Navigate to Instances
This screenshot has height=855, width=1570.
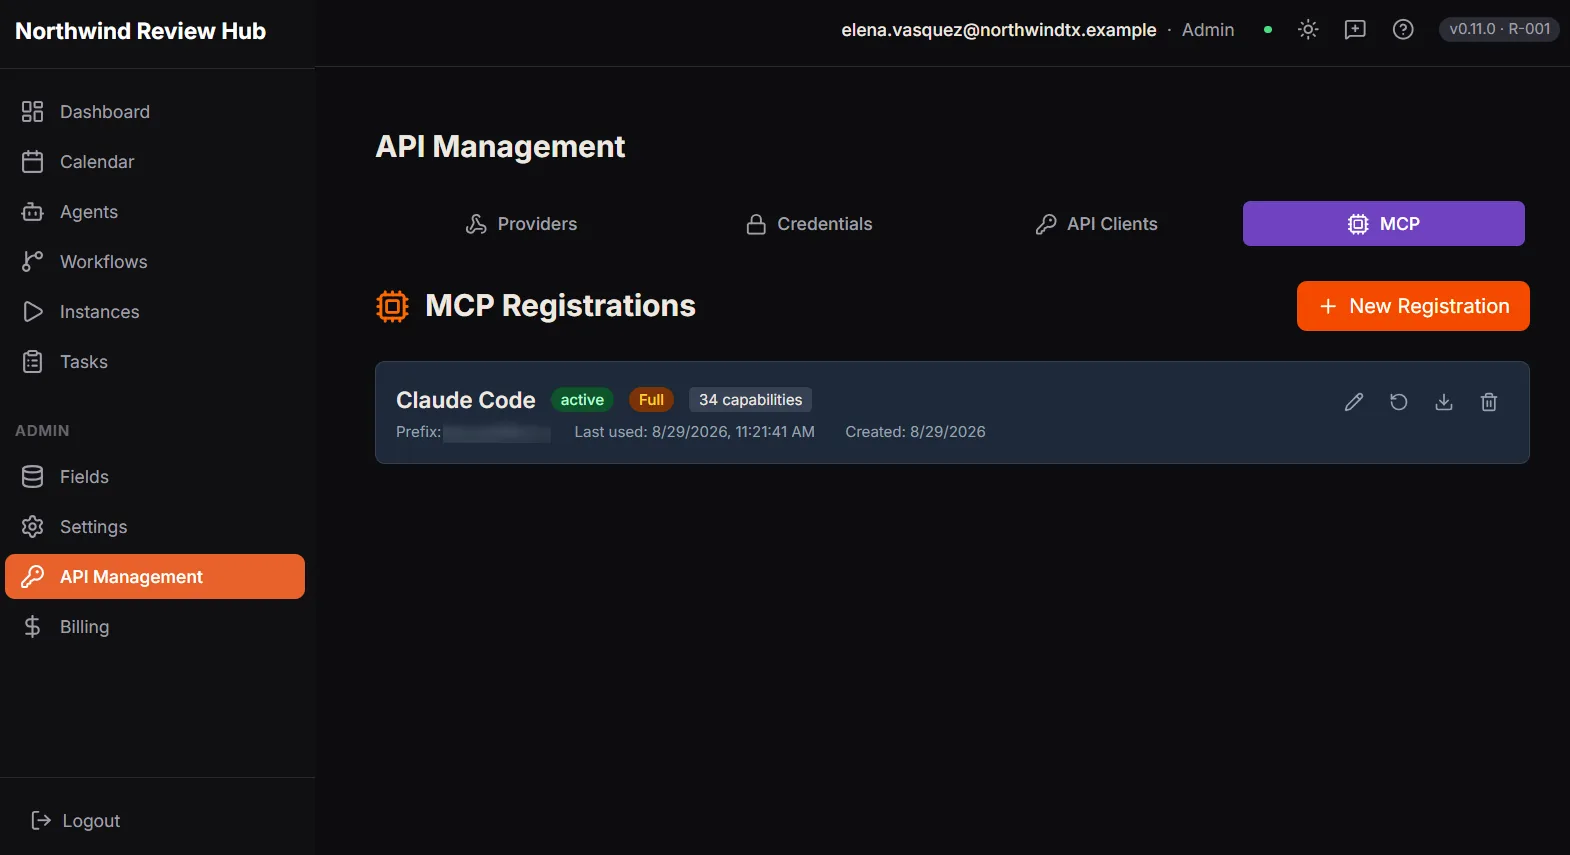click(x=155, y=312)
